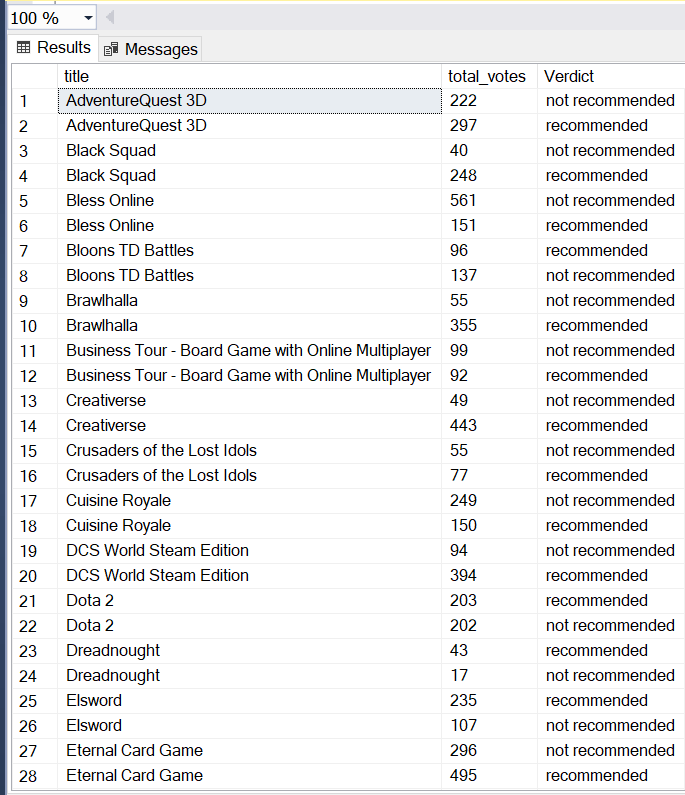Click AdventureQuest 3D title in row 1
Image resolution: width=685 pixels, height=795 pixels.
pyautogui.click(x=249, y=101)
